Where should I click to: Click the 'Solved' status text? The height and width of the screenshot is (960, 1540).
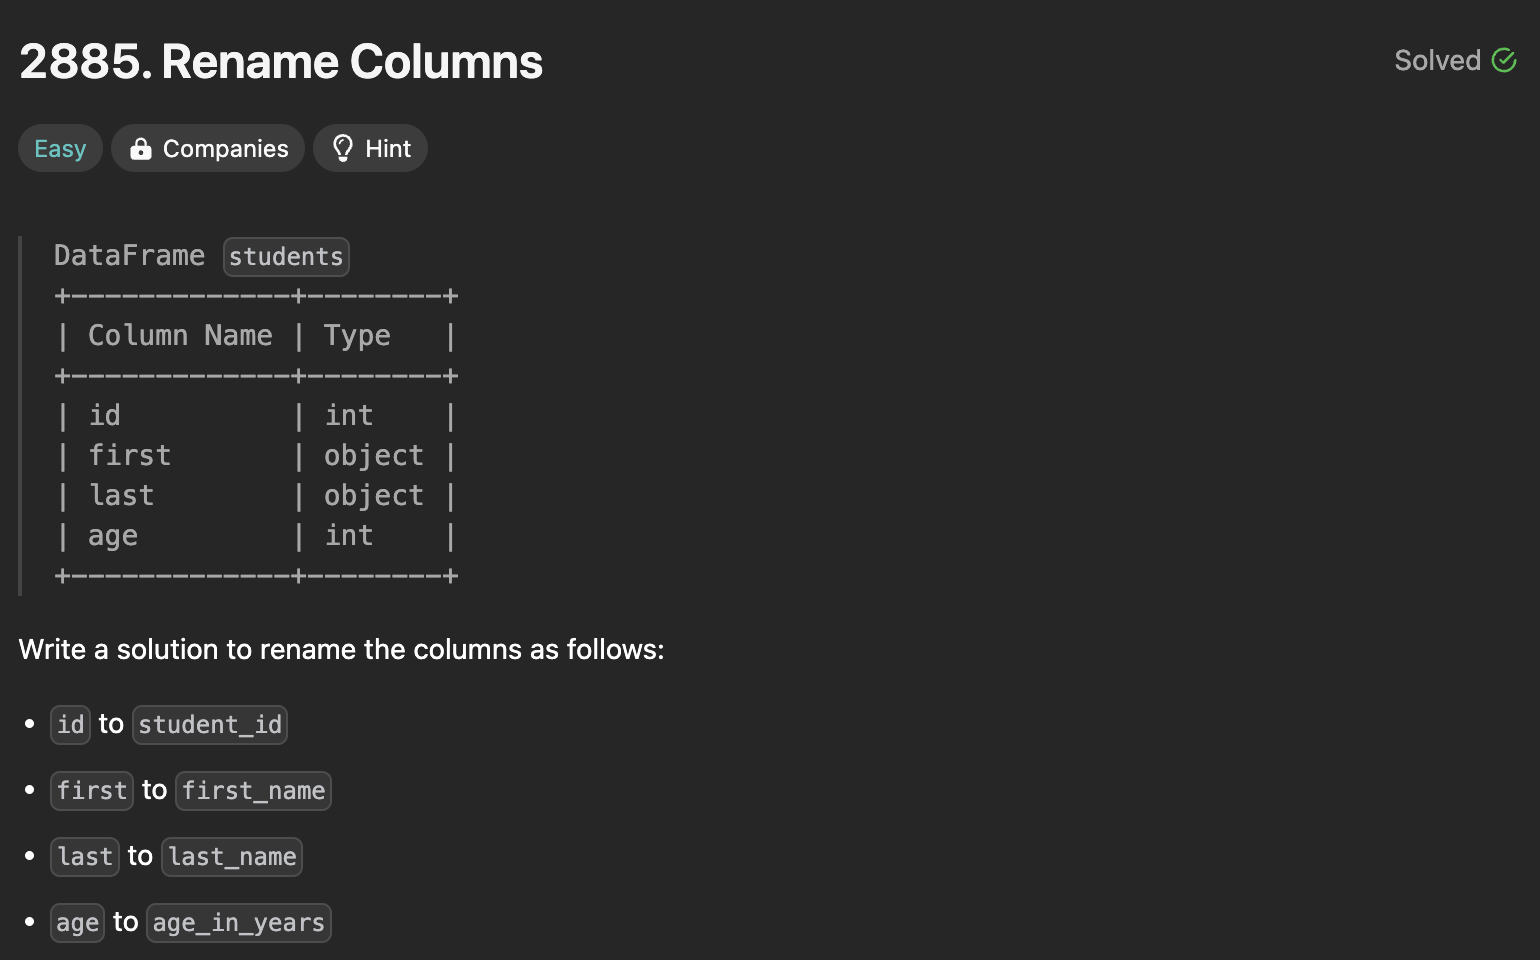click(x=1437, y=61)
